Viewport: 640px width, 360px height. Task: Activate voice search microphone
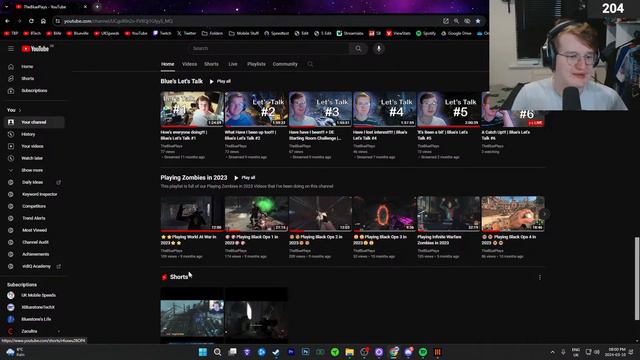pos(379,49)
